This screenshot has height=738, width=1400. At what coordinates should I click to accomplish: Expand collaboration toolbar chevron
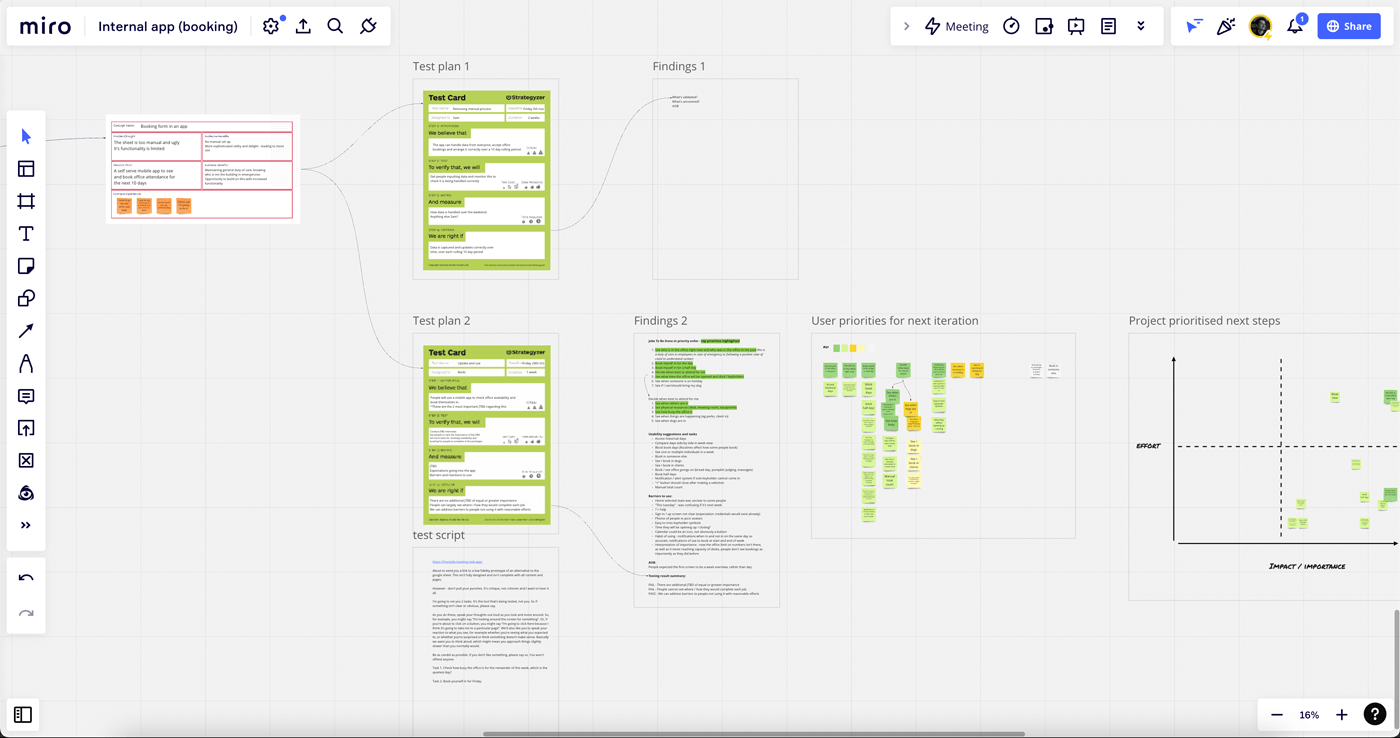[907, 27]
